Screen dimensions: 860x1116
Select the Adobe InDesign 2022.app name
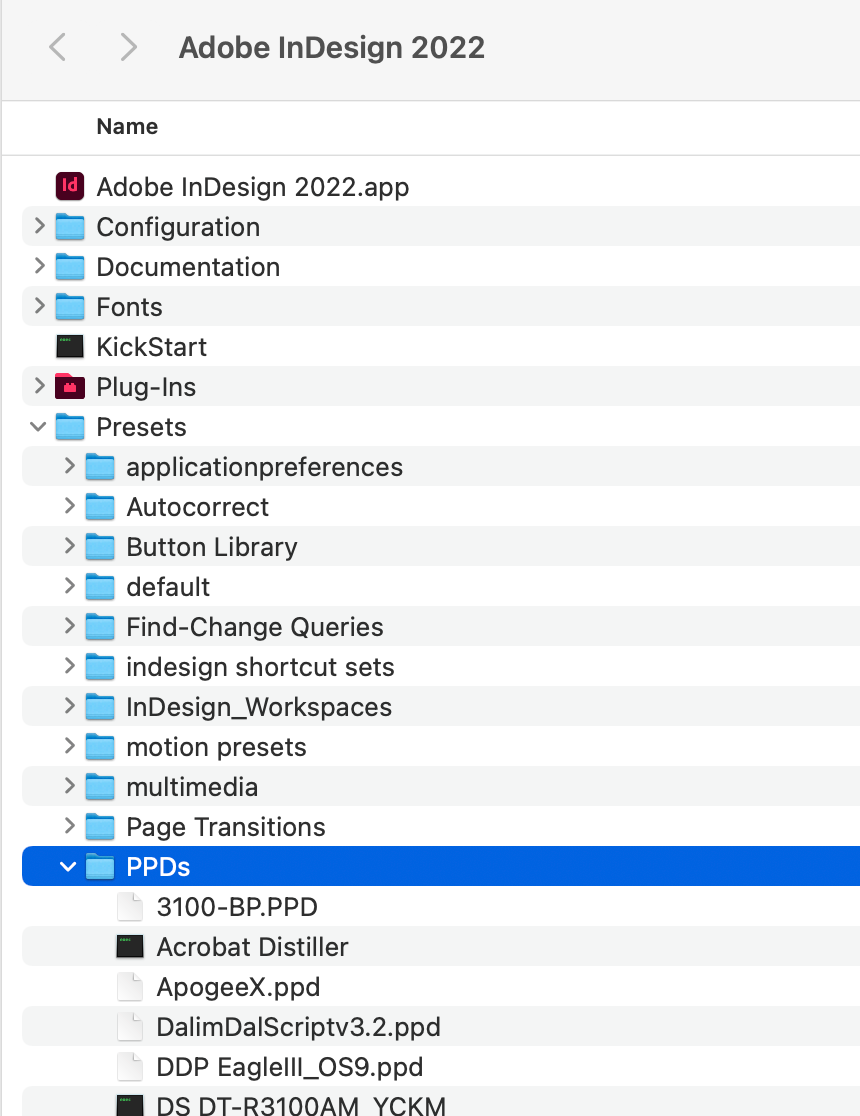(253, 187)
